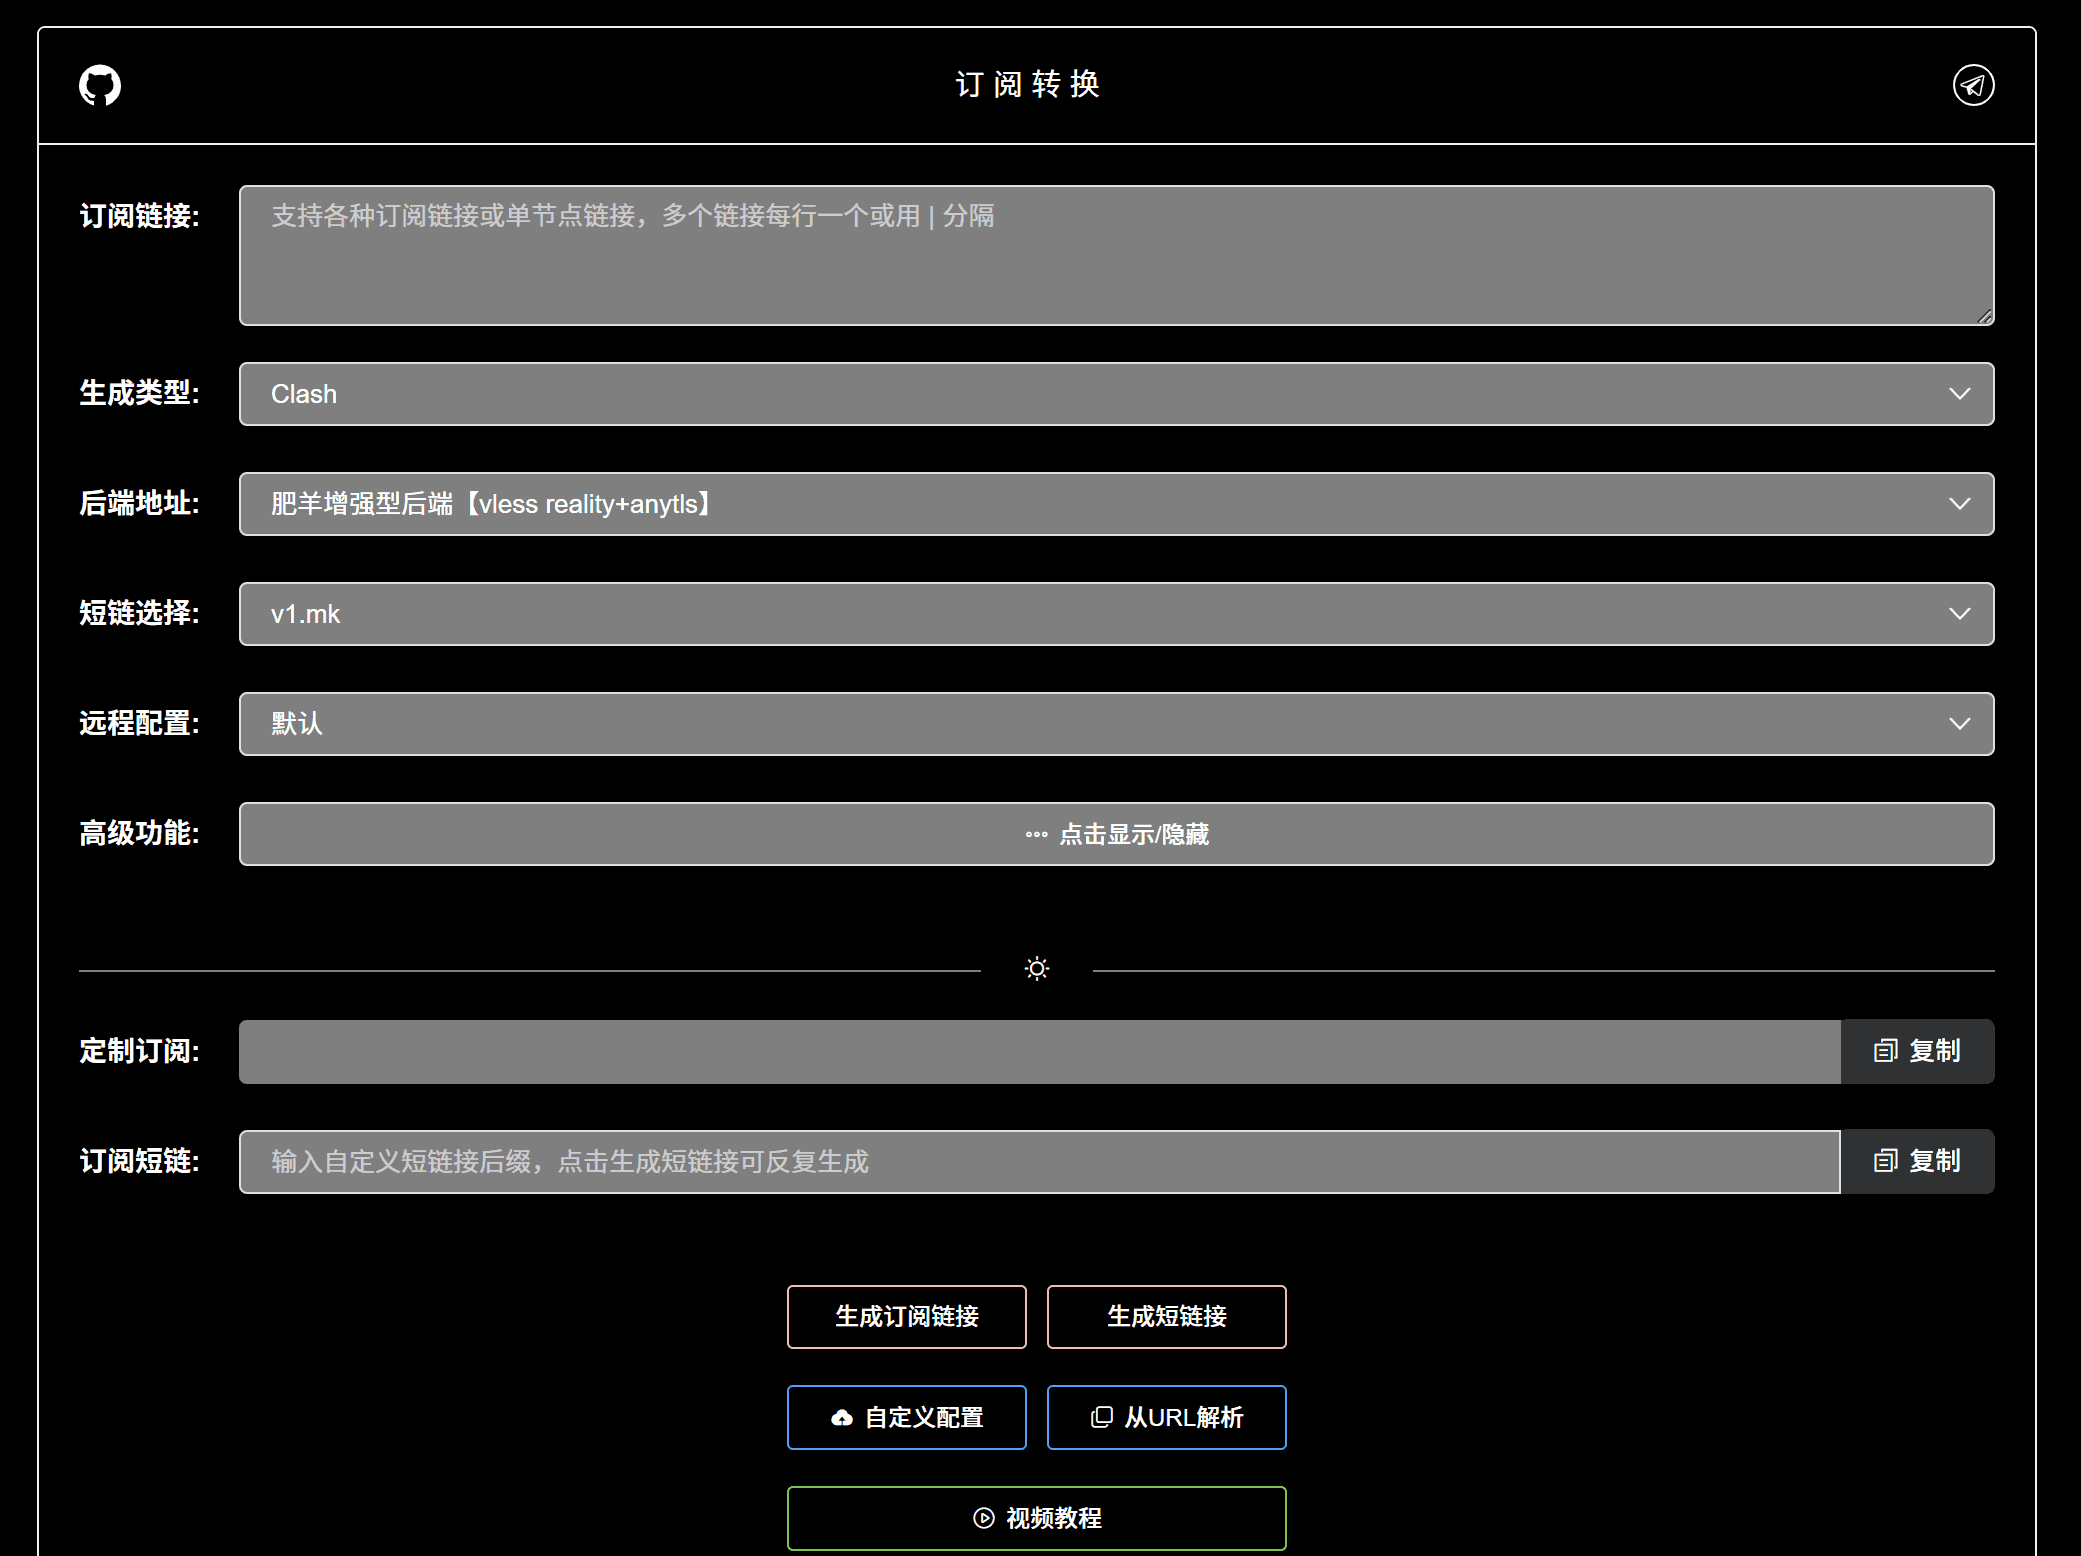2081x1556 pixels.
Task: Click the 生成类型 chevron arrow
Action: pyautogui.click(x=1959, y=394)
